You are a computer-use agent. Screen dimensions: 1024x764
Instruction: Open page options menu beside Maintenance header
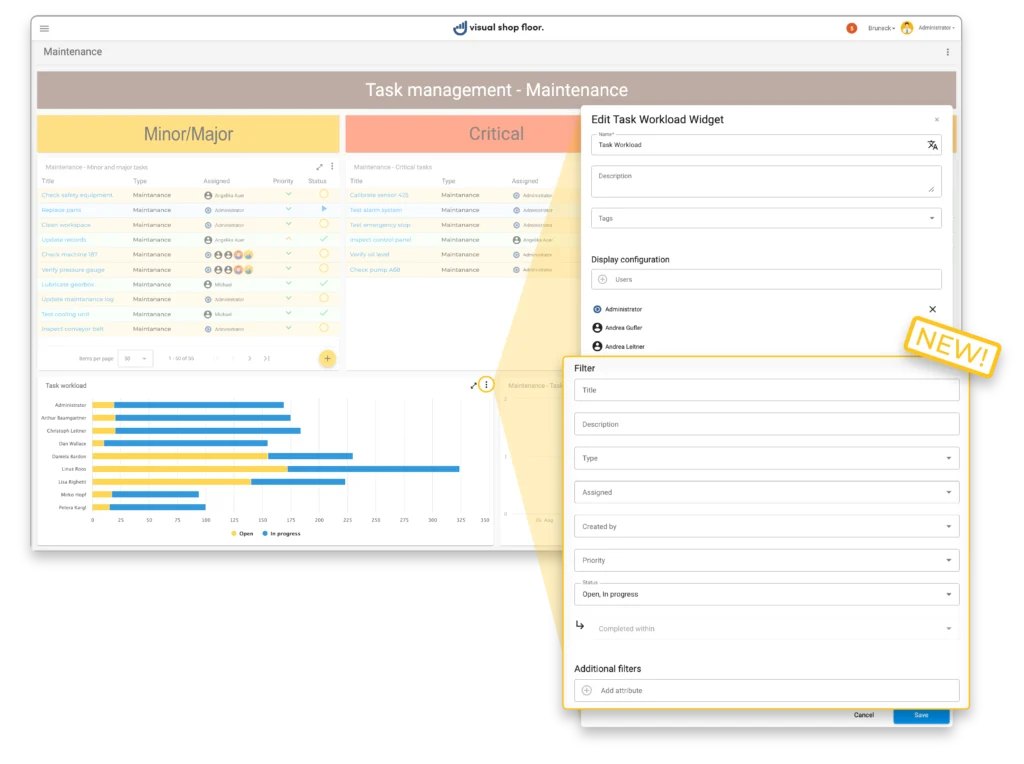(x=947, y=52)
